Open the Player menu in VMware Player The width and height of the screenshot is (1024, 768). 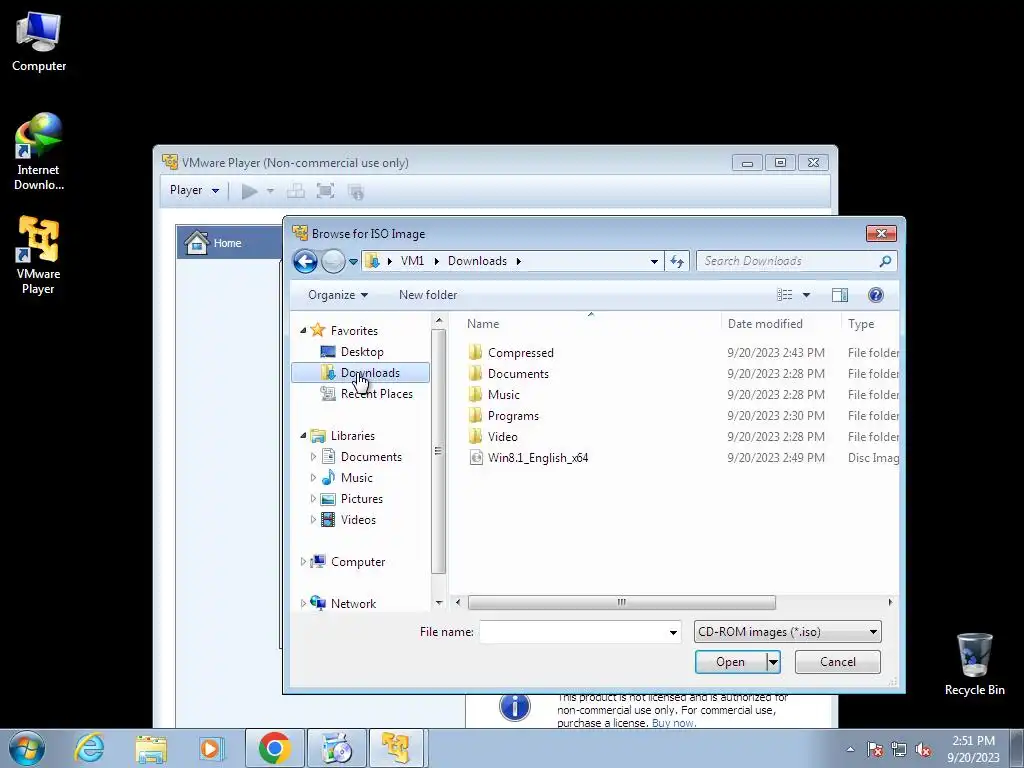194,191
